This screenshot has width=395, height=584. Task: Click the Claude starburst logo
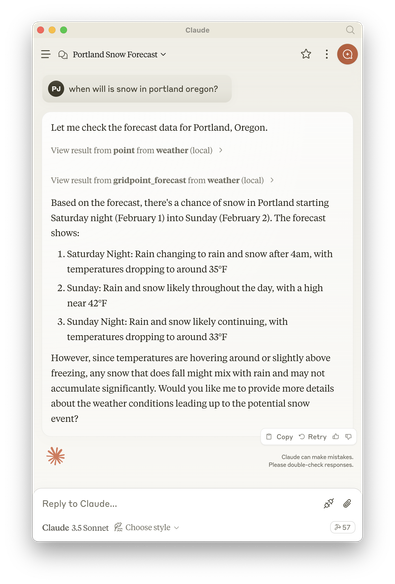click(56, 456)
